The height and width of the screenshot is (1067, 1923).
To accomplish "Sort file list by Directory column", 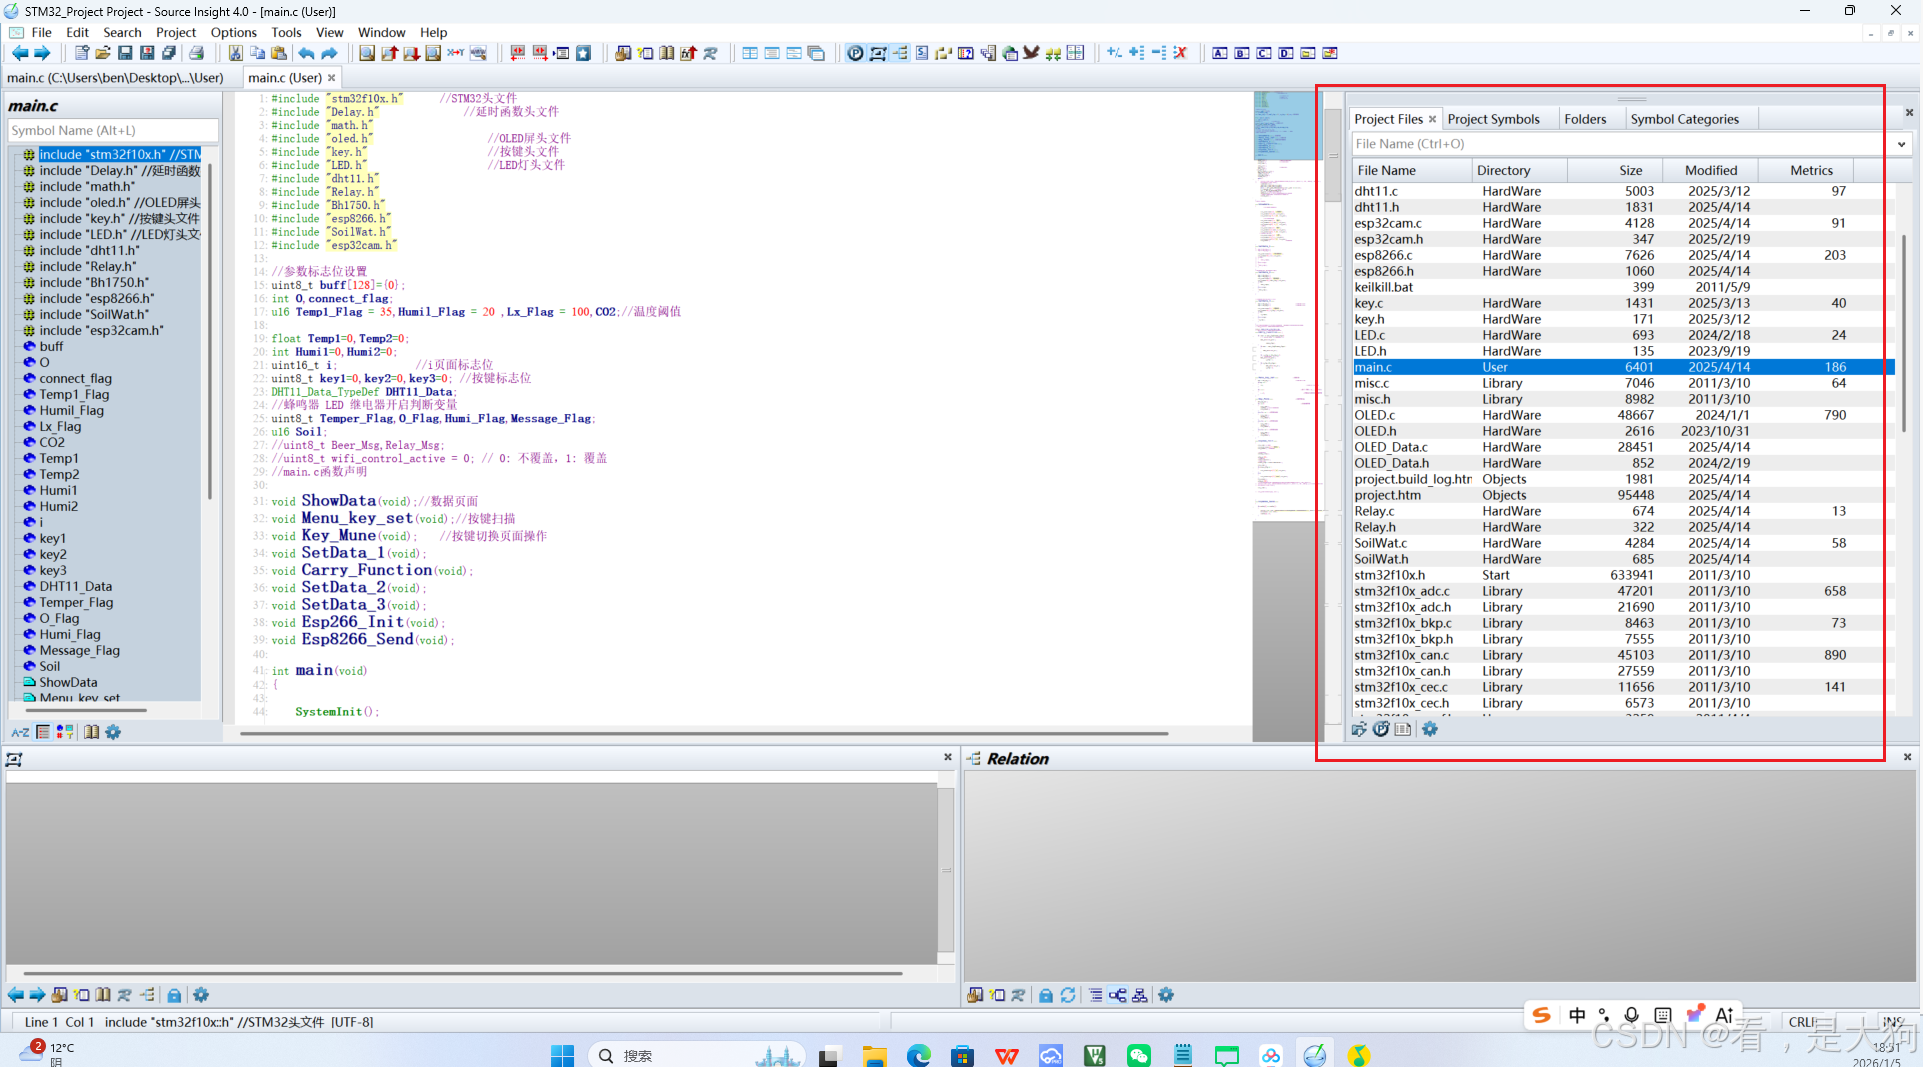I will point(1520,170).
